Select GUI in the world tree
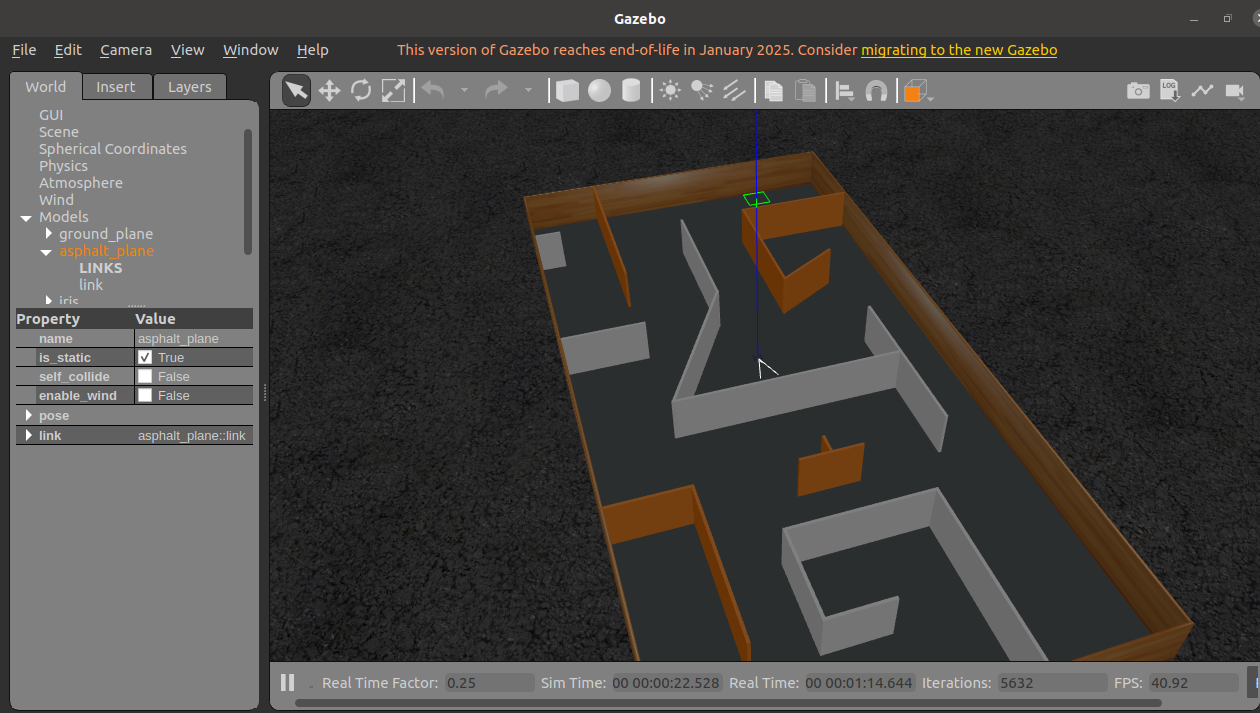 (x=51, y=115)
